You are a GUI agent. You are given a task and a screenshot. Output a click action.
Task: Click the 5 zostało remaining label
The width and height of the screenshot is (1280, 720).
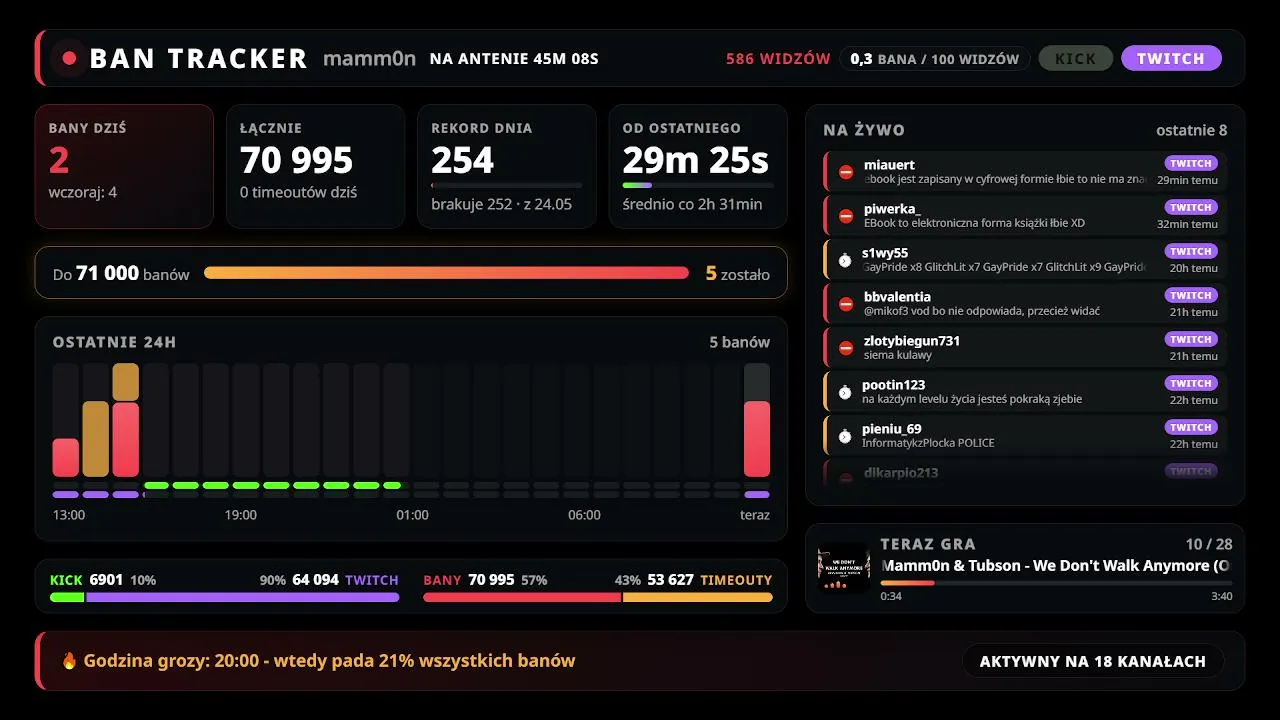point(738,274)
